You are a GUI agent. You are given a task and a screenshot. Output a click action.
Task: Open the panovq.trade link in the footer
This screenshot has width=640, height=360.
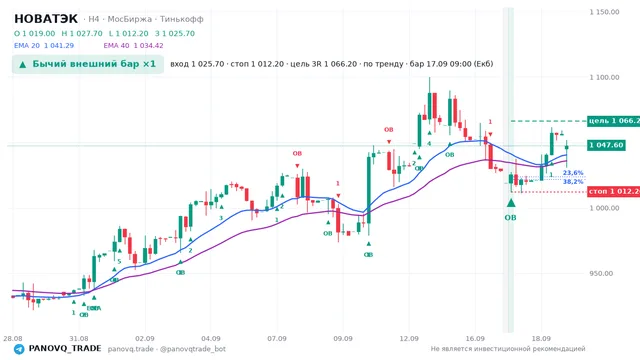[x=131, y=349]
